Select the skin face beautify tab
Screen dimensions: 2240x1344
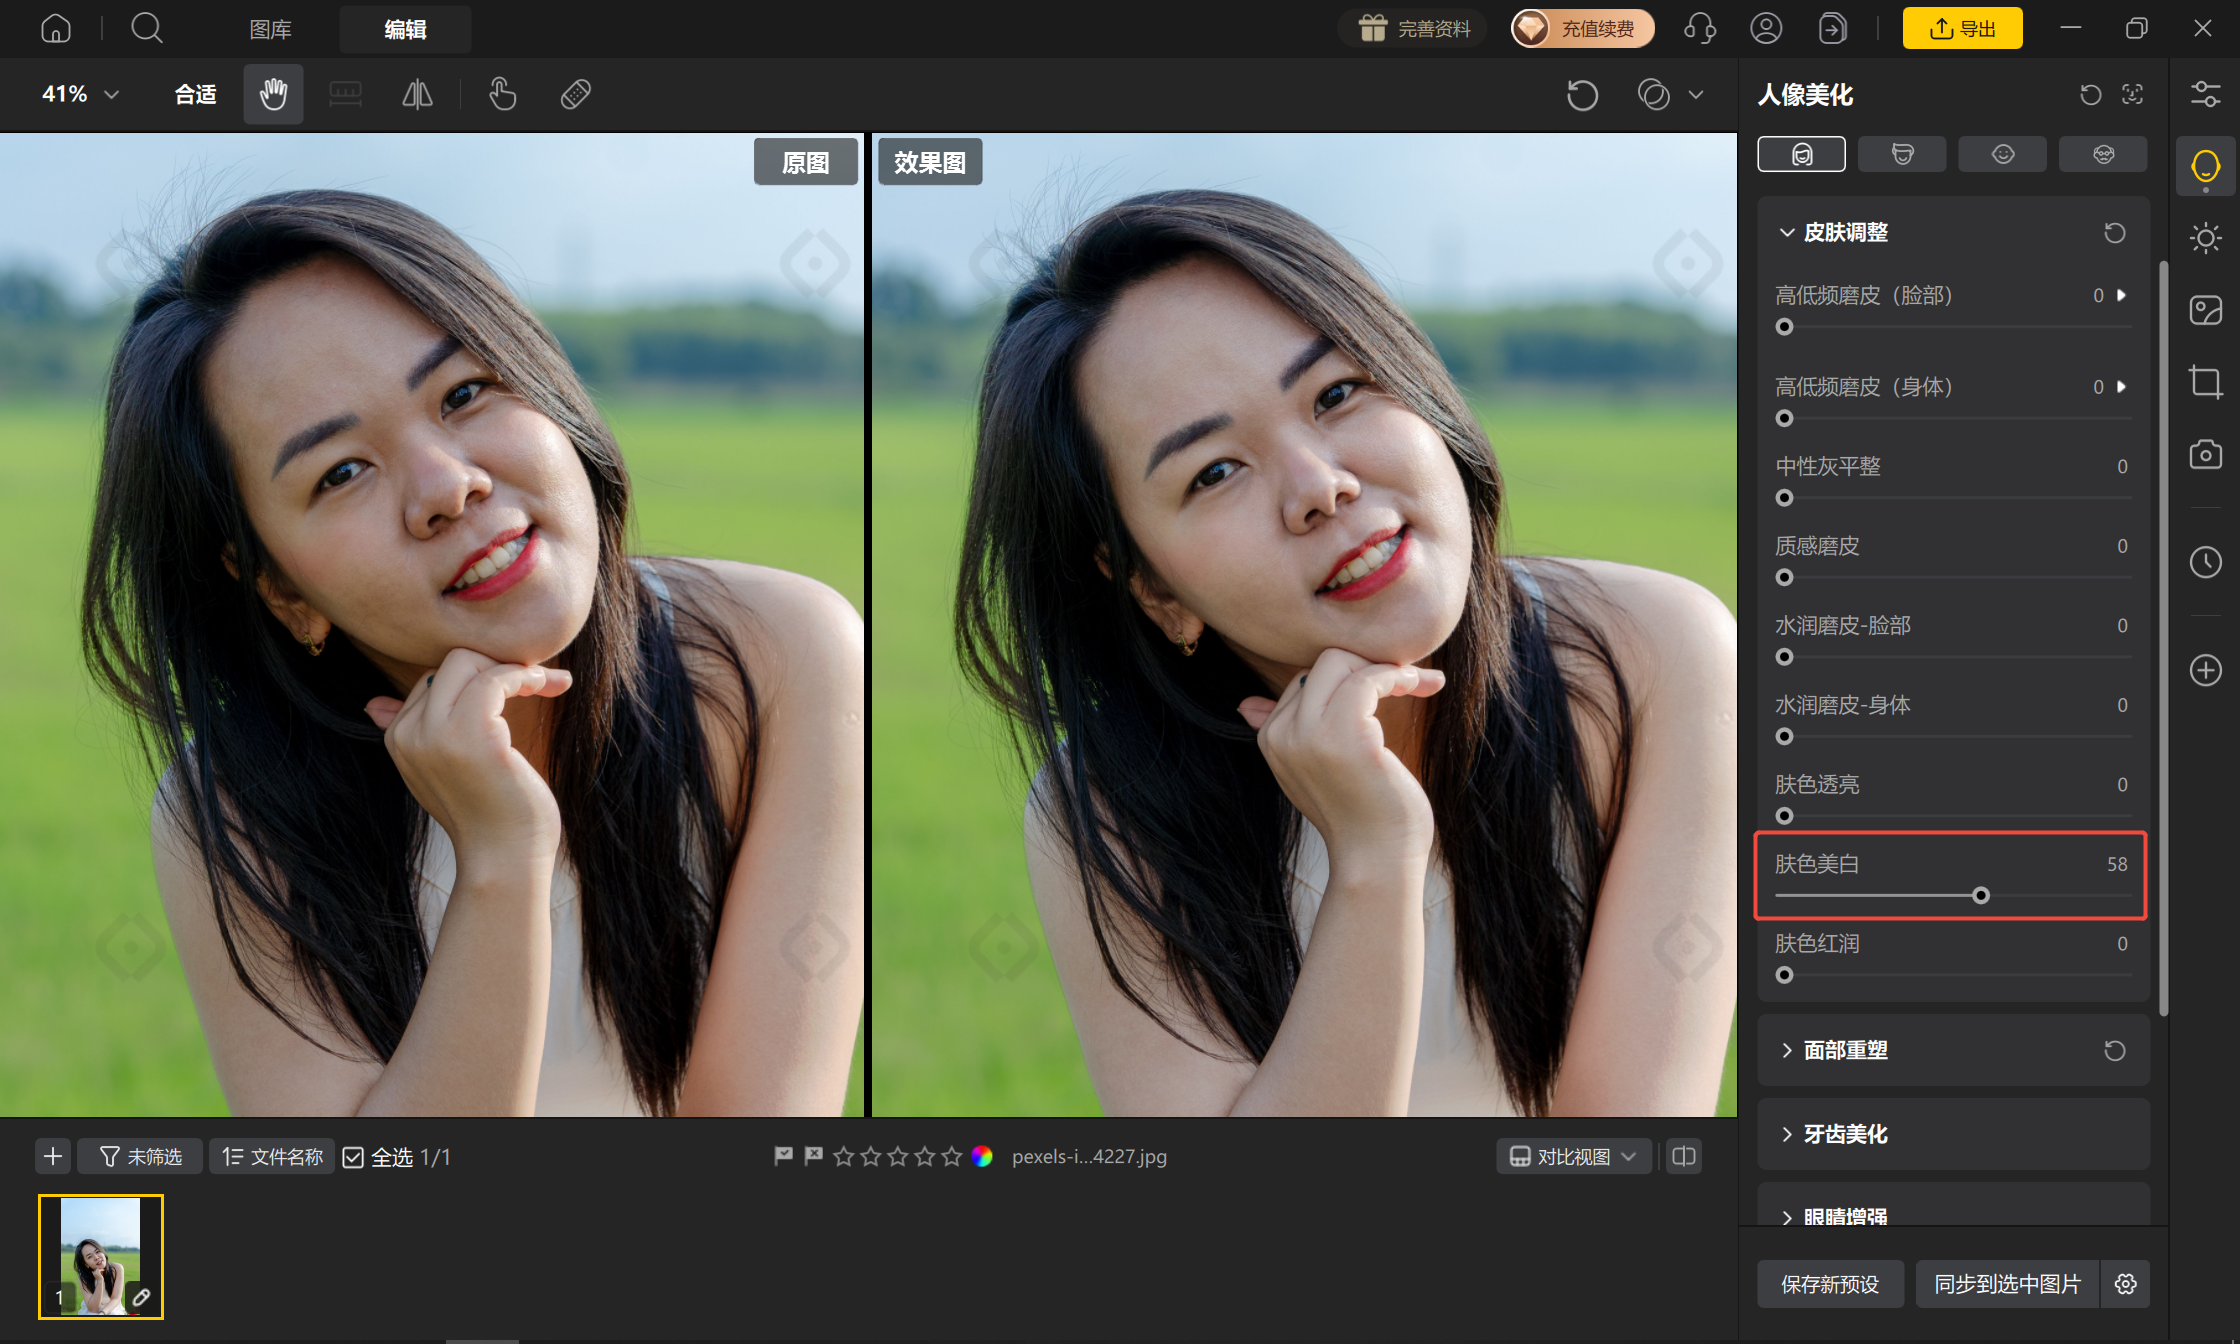(1801, 154)
